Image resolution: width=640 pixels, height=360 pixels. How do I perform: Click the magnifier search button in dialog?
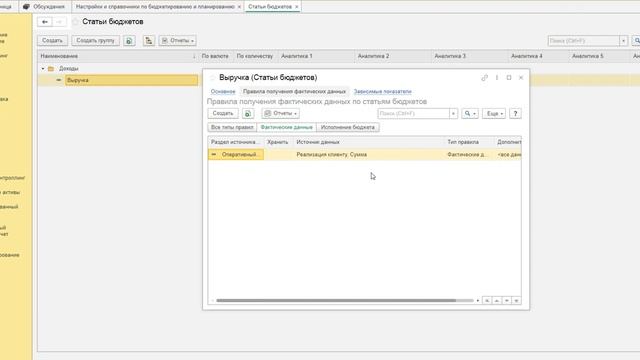[x=470, y=113]
